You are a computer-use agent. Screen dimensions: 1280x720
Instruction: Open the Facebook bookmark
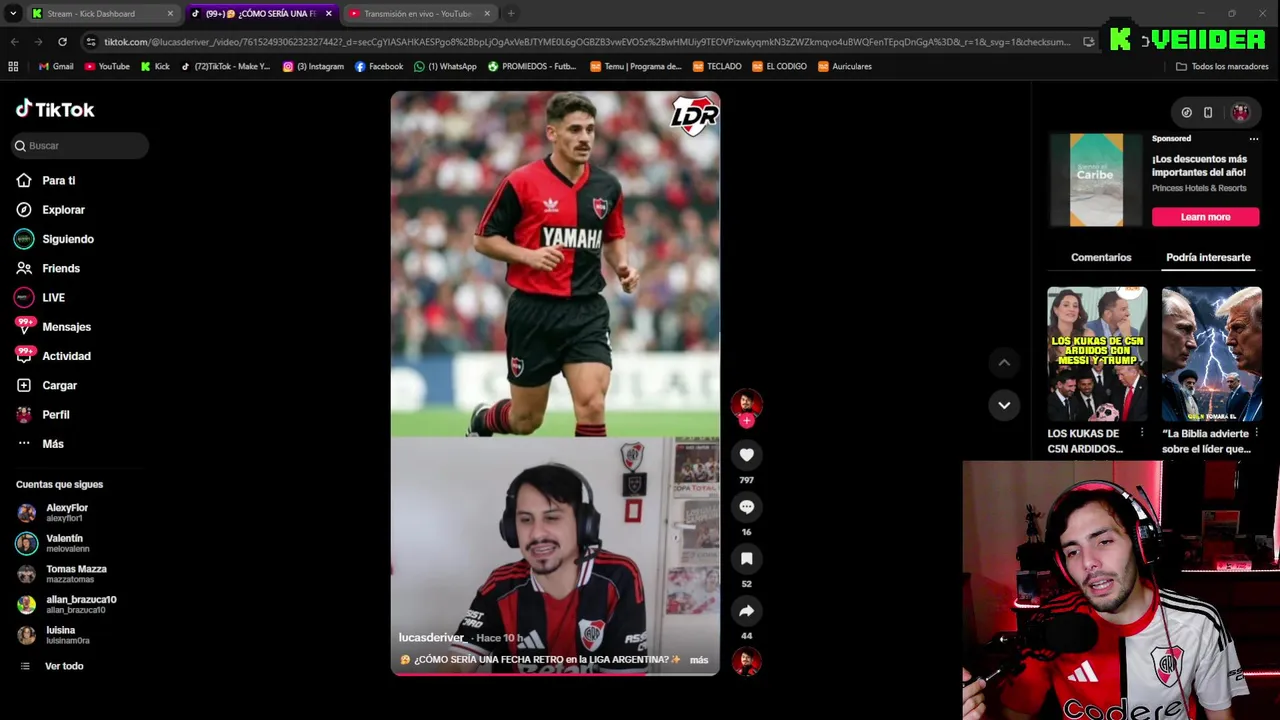(x=379, y=67)
